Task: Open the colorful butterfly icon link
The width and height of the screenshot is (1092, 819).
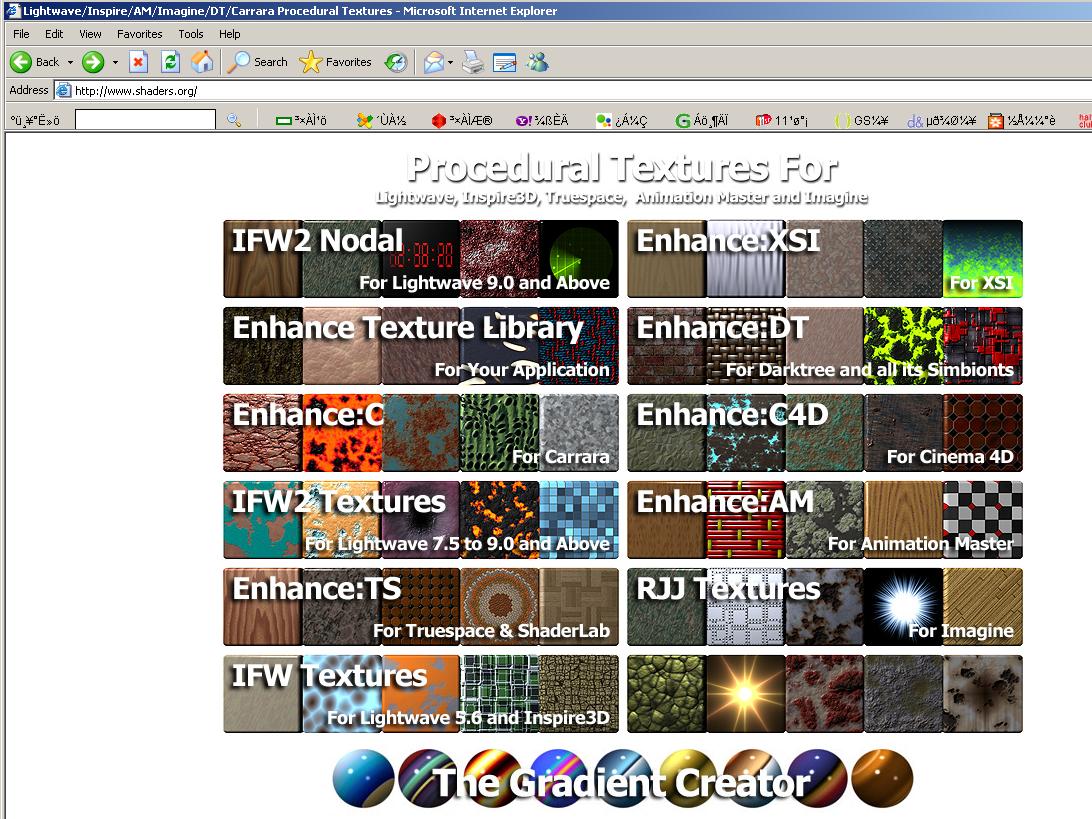Action: click(381, 120)
